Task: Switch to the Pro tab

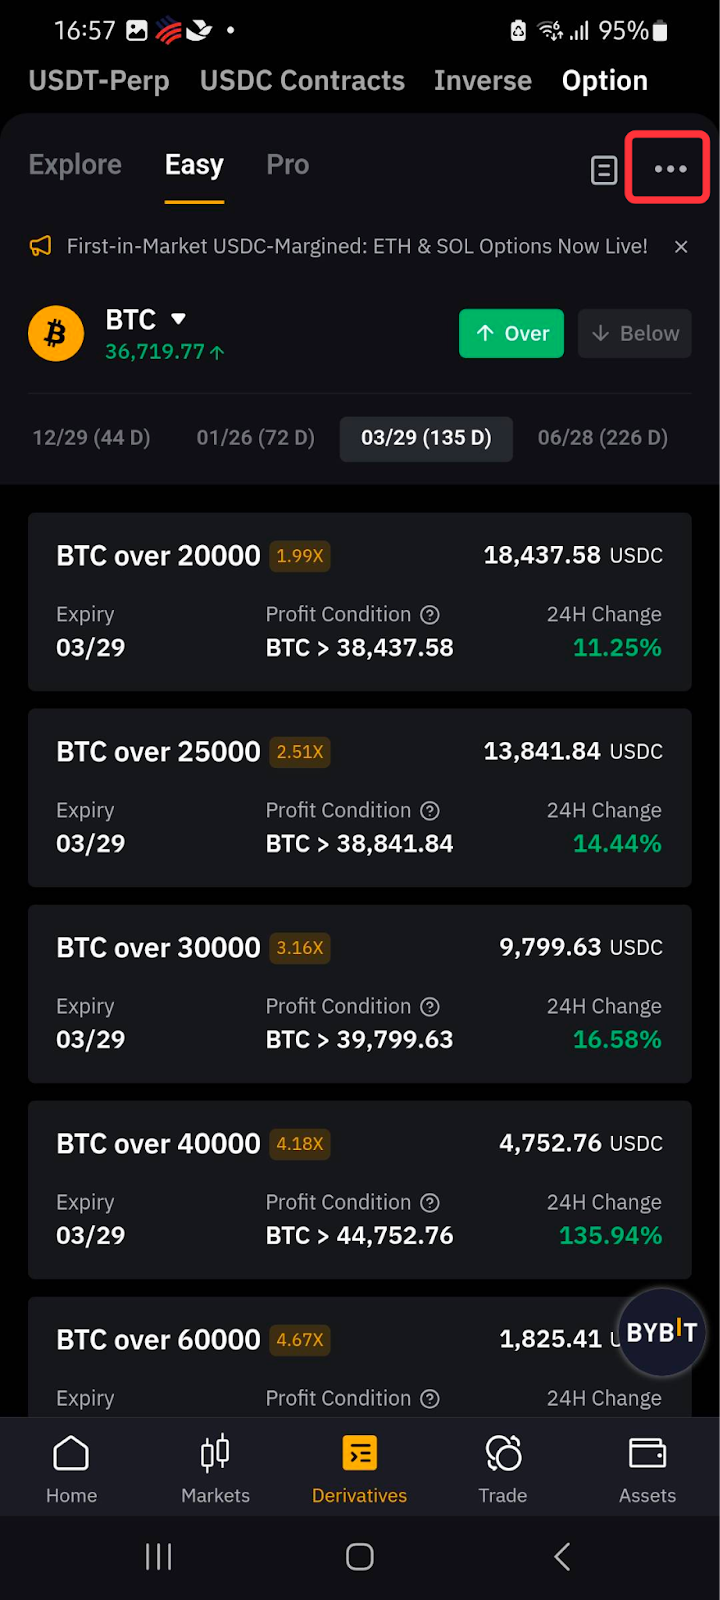Action: point(287,165)
